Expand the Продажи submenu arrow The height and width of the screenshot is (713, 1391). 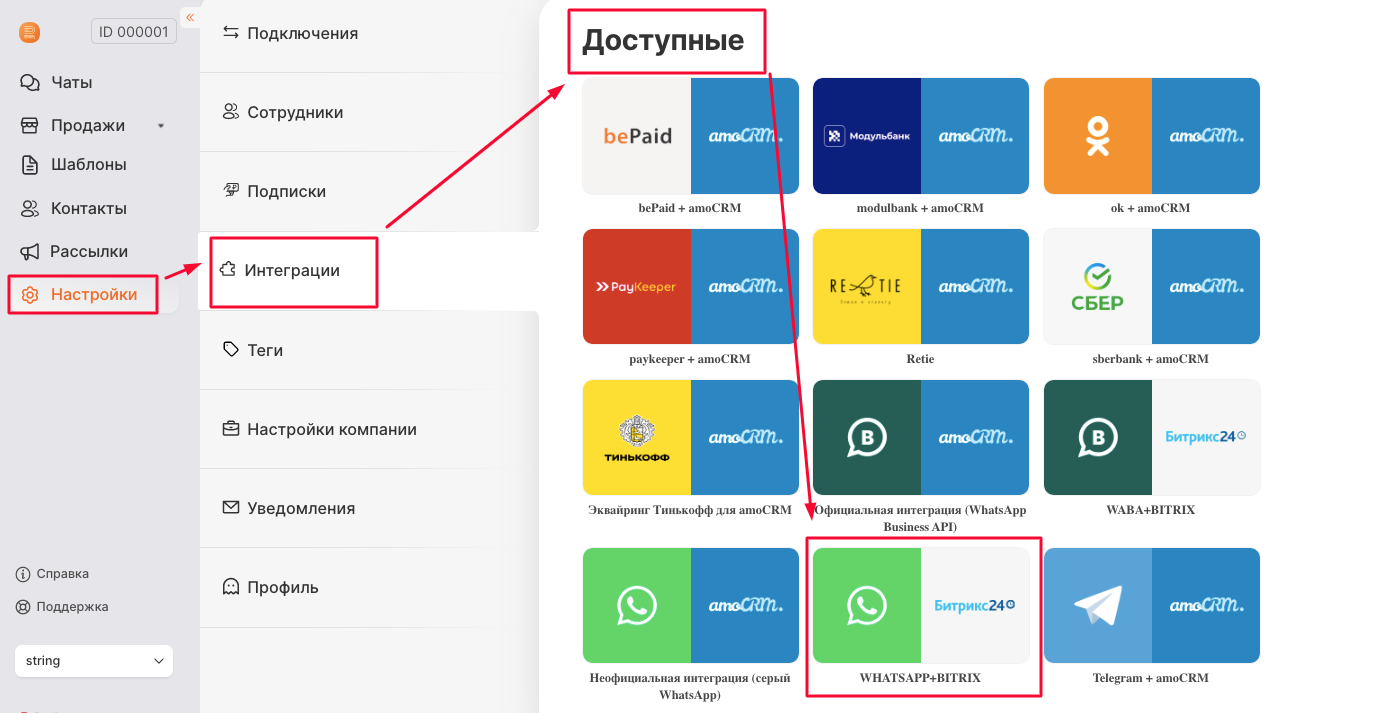click(x=161, y=126)
